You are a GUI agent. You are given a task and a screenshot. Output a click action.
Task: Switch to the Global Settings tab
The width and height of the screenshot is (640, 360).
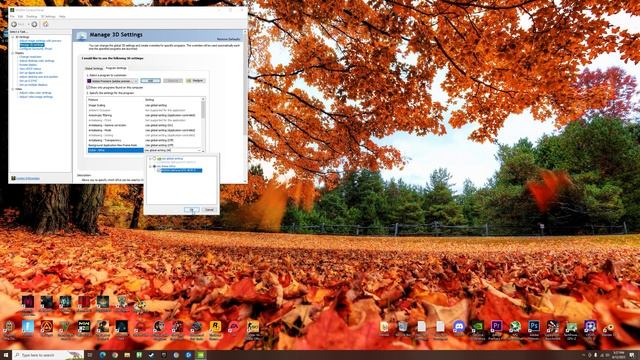[94, 68]
